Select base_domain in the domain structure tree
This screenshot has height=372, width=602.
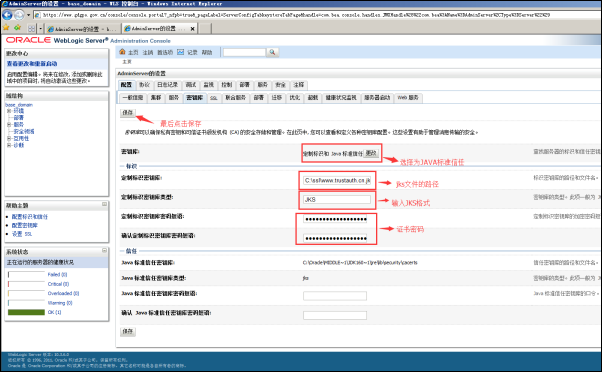click(19, 105)
